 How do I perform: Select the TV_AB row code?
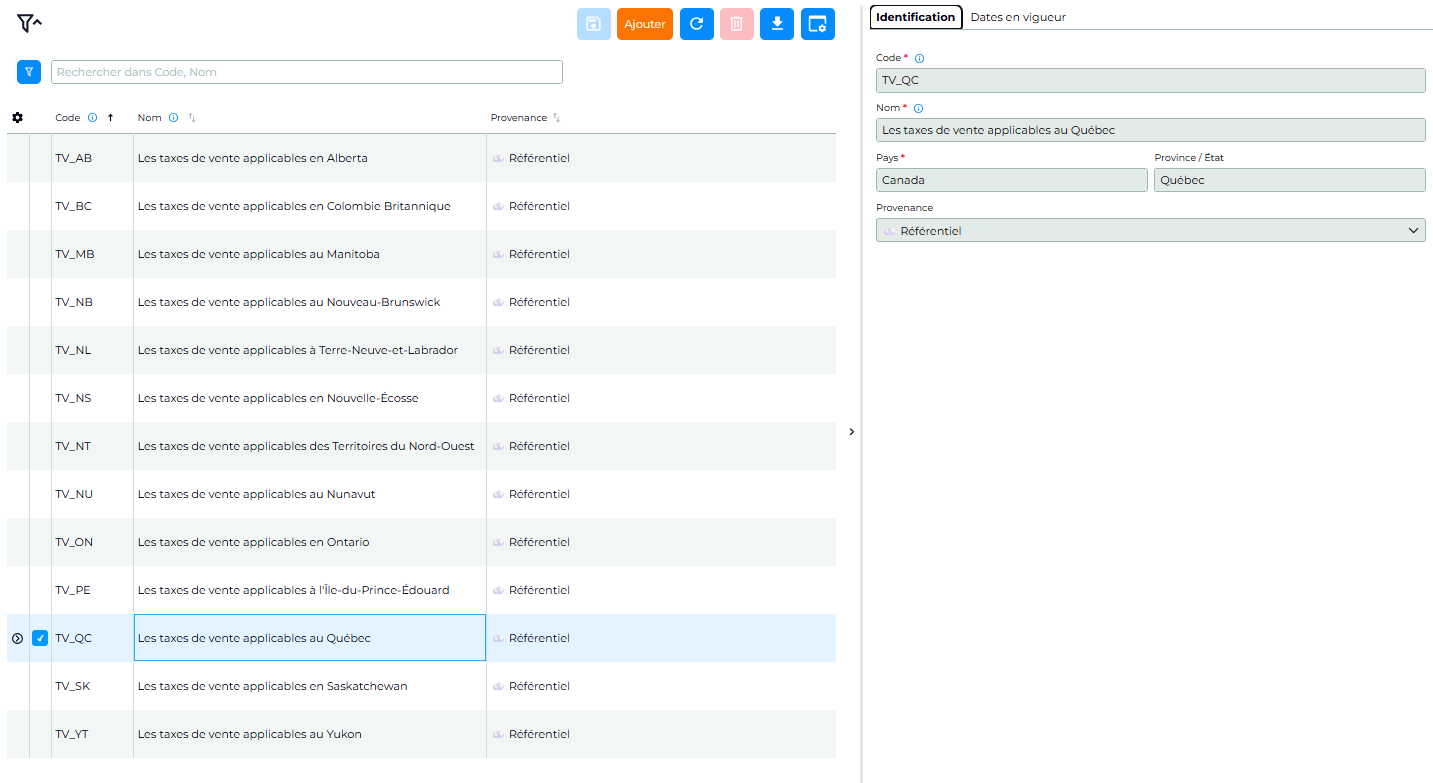(74, 158)
